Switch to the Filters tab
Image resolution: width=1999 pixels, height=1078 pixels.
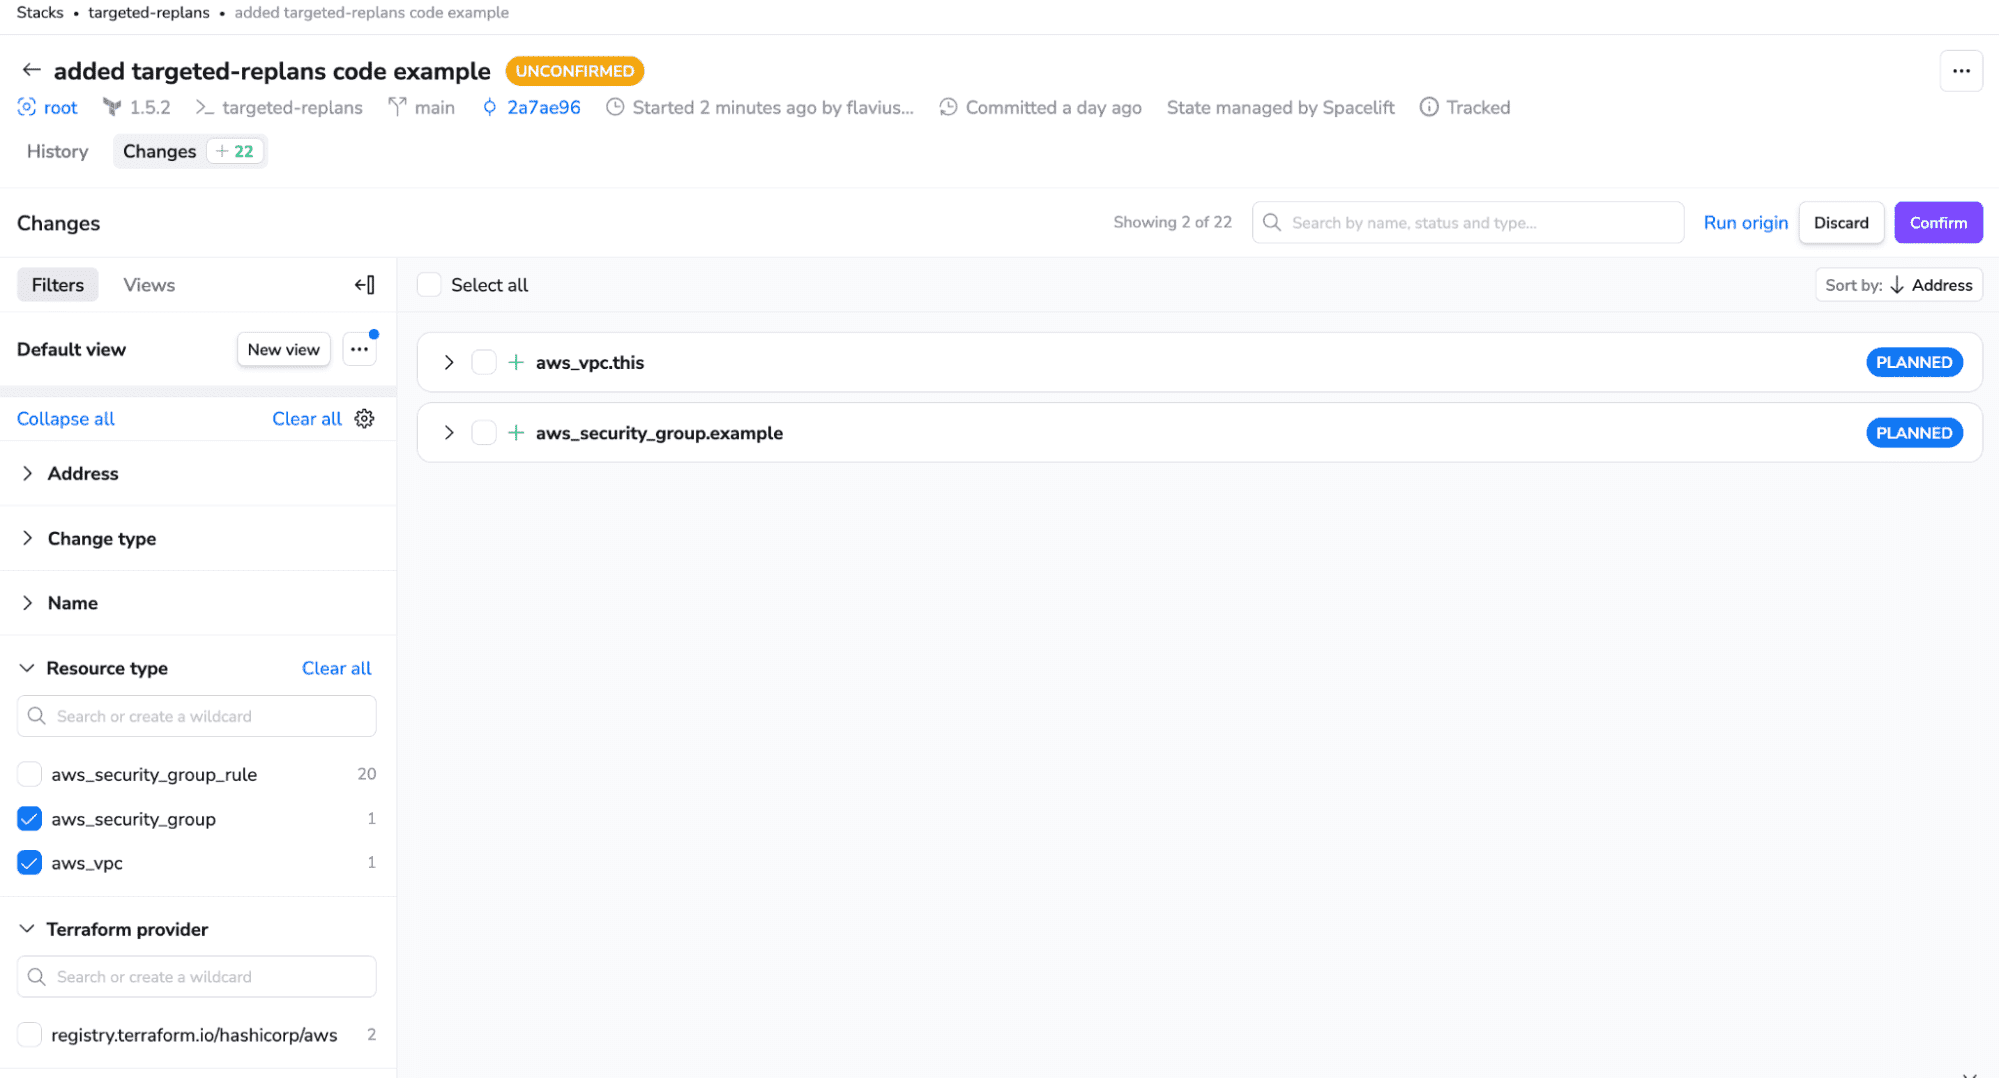click(58, 285)
